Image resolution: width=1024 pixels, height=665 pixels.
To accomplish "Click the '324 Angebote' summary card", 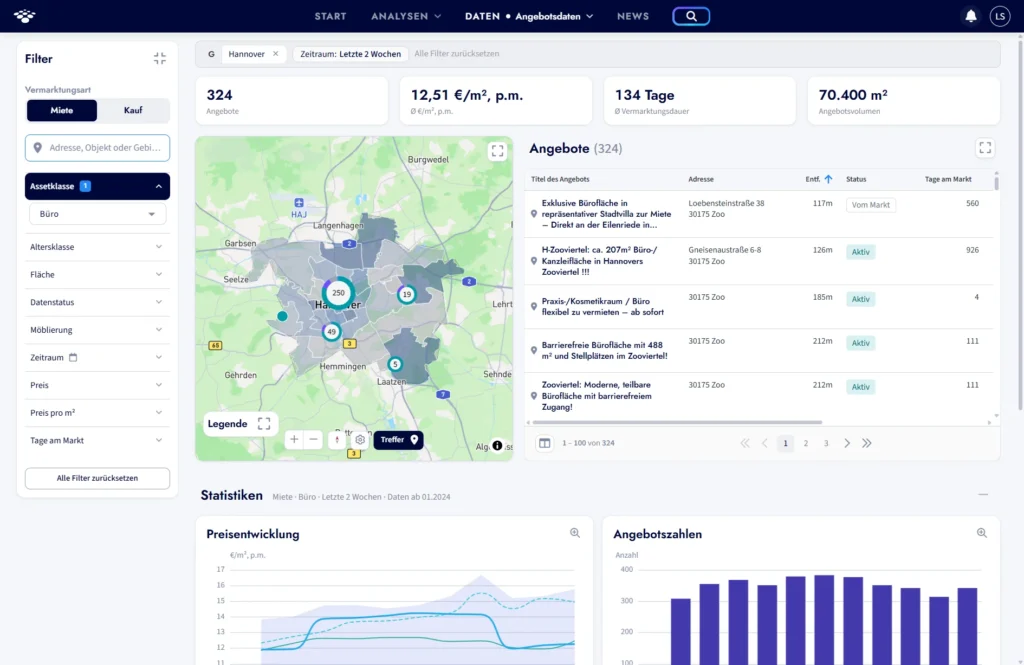I will (291, 101).
